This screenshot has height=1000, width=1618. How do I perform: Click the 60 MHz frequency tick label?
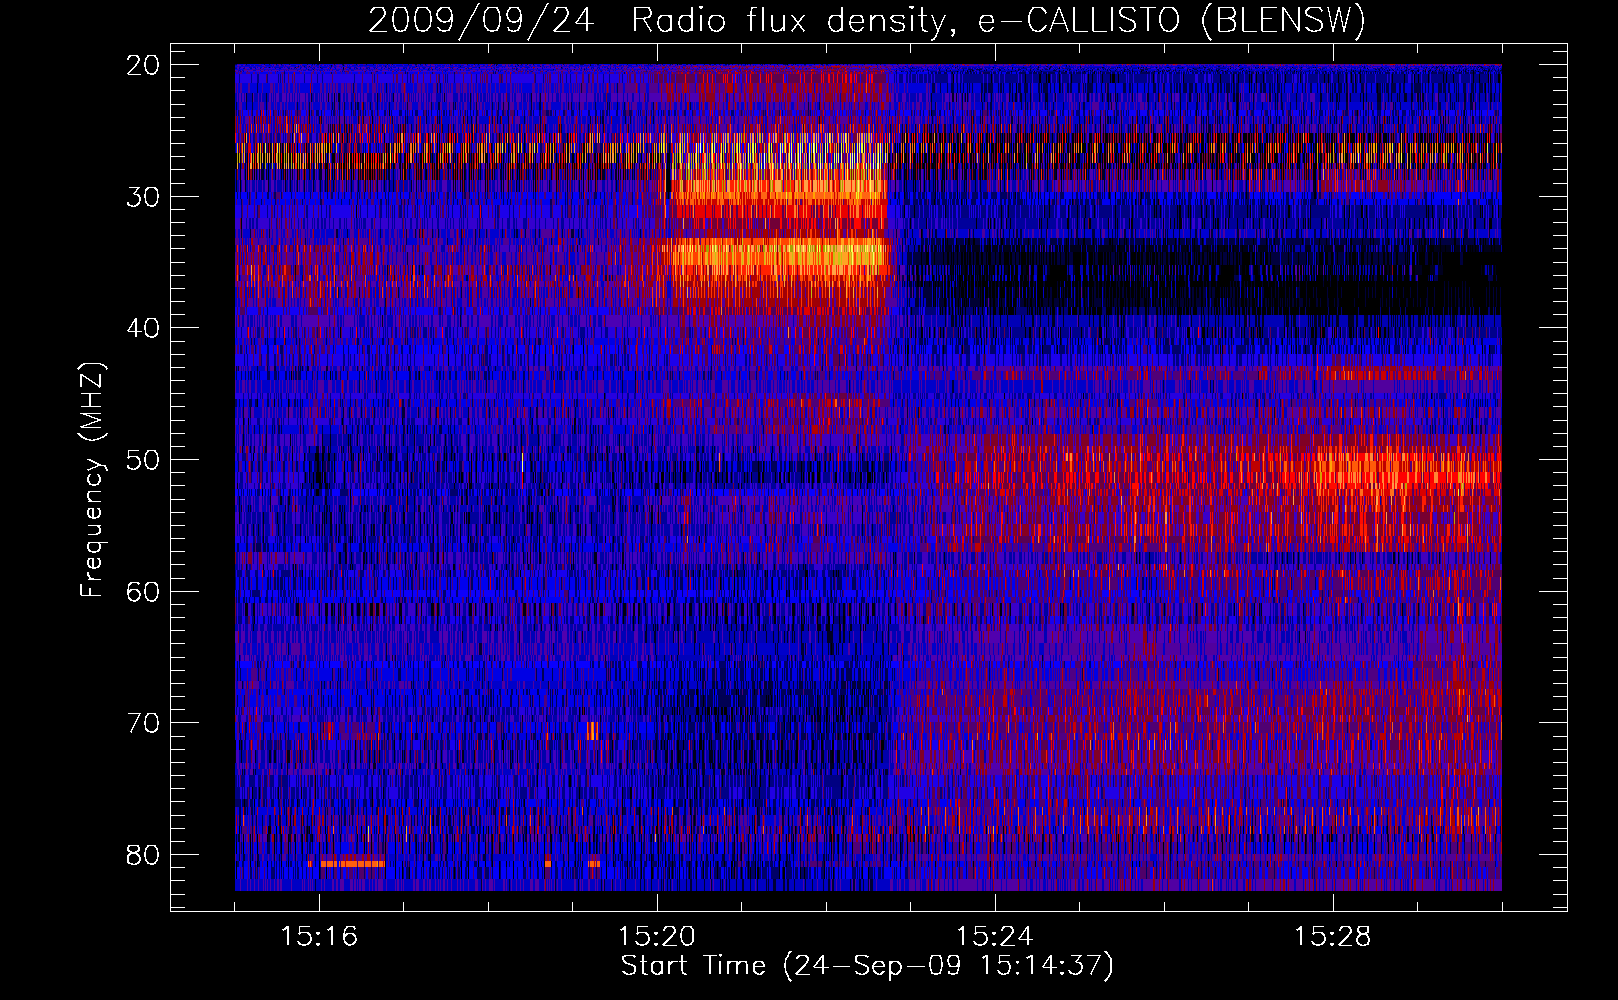point(143,592)
